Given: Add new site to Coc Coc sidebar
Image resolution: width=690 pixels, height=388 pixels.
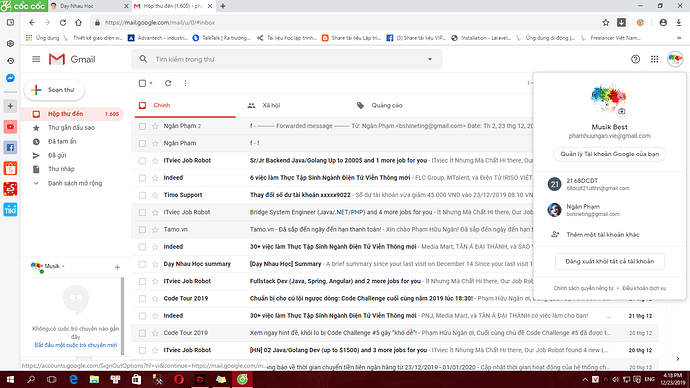Looking at the screenshot, I should click(11, 106).
